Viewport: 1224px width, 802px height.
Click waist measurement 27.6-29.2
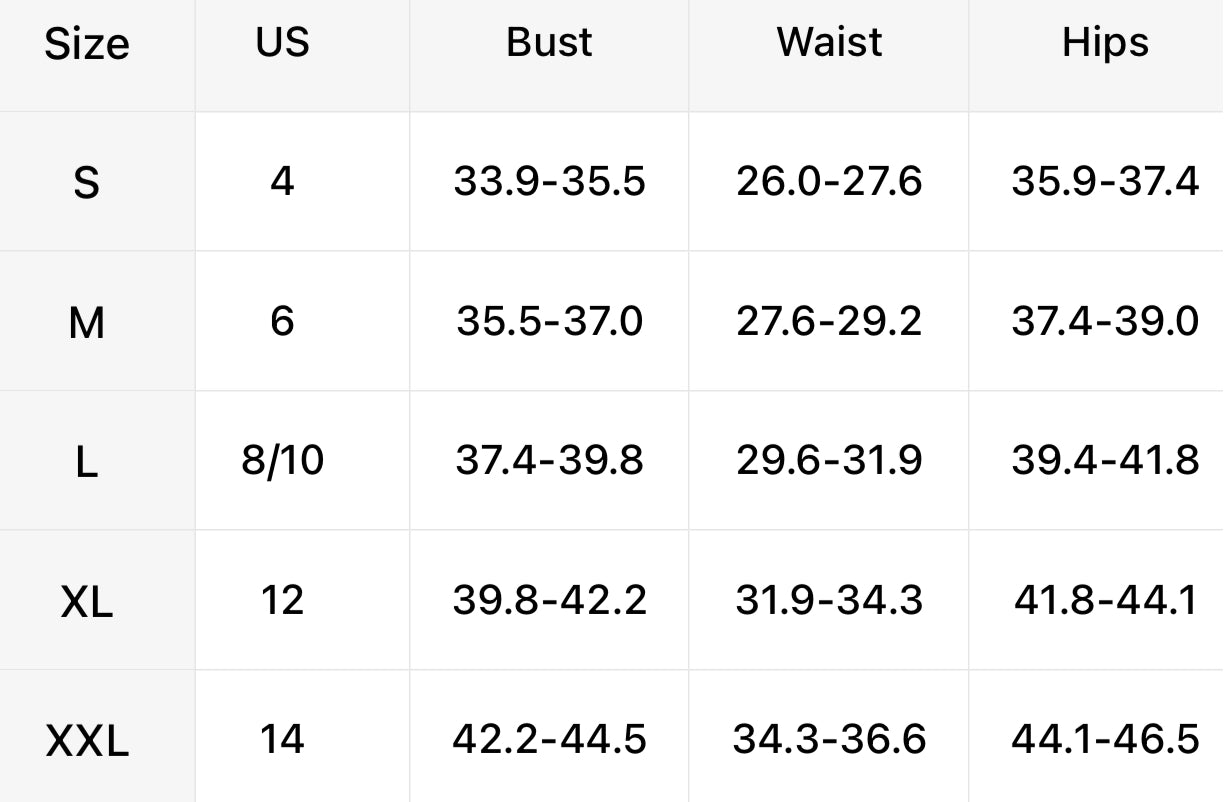(829, 322)
